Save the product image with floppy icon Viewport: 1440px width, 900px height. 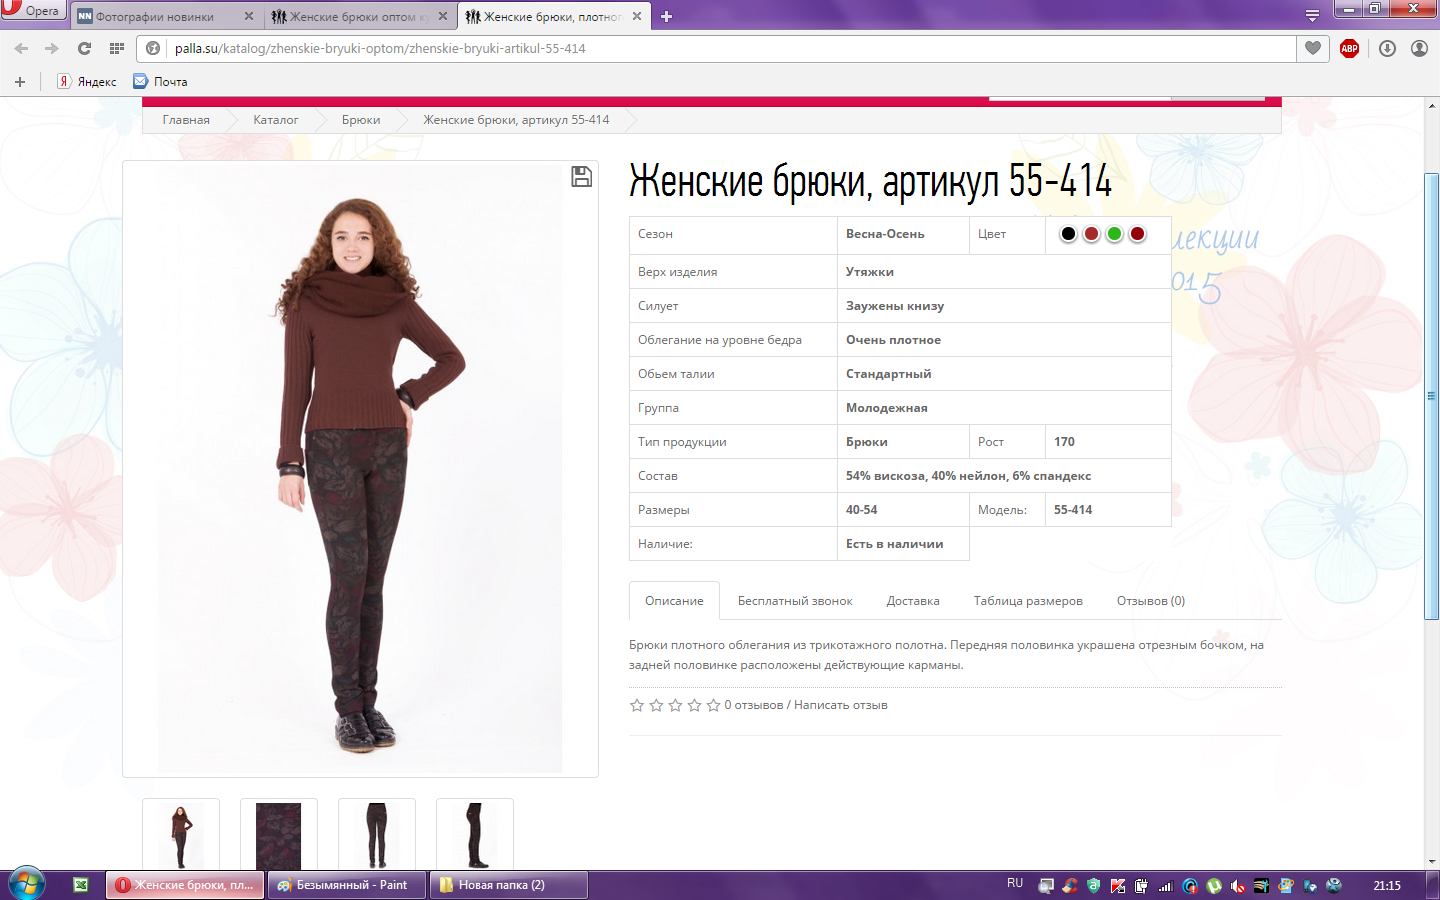581,177
